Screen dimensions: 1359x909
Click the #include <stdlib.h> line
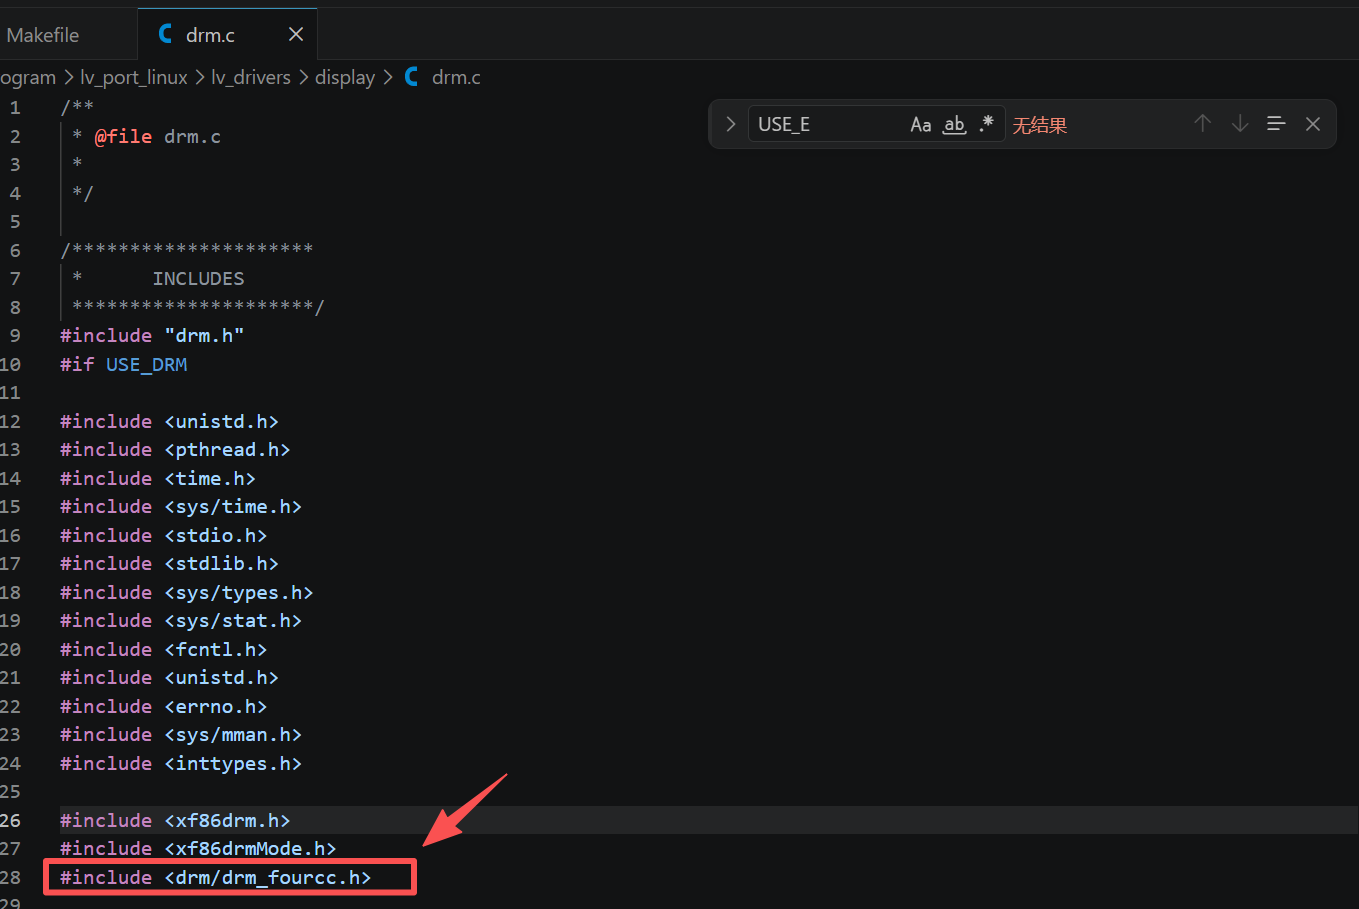(169, 564)
